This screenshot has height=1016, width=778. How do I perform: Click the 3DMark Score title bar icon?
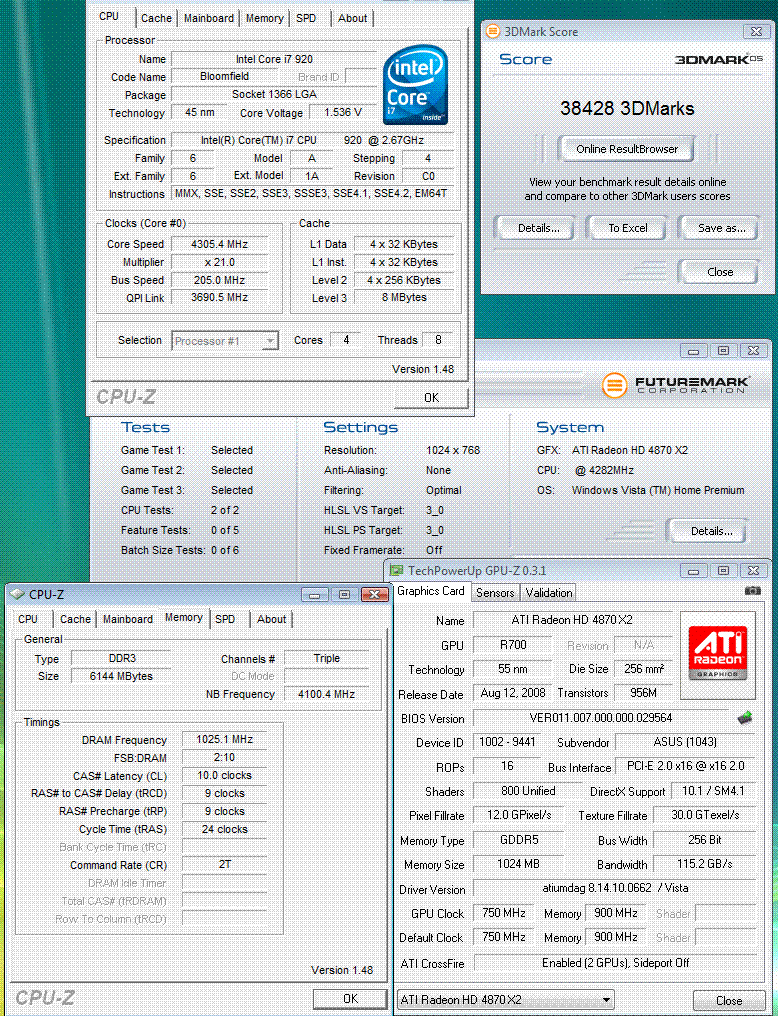coord(494,31)
